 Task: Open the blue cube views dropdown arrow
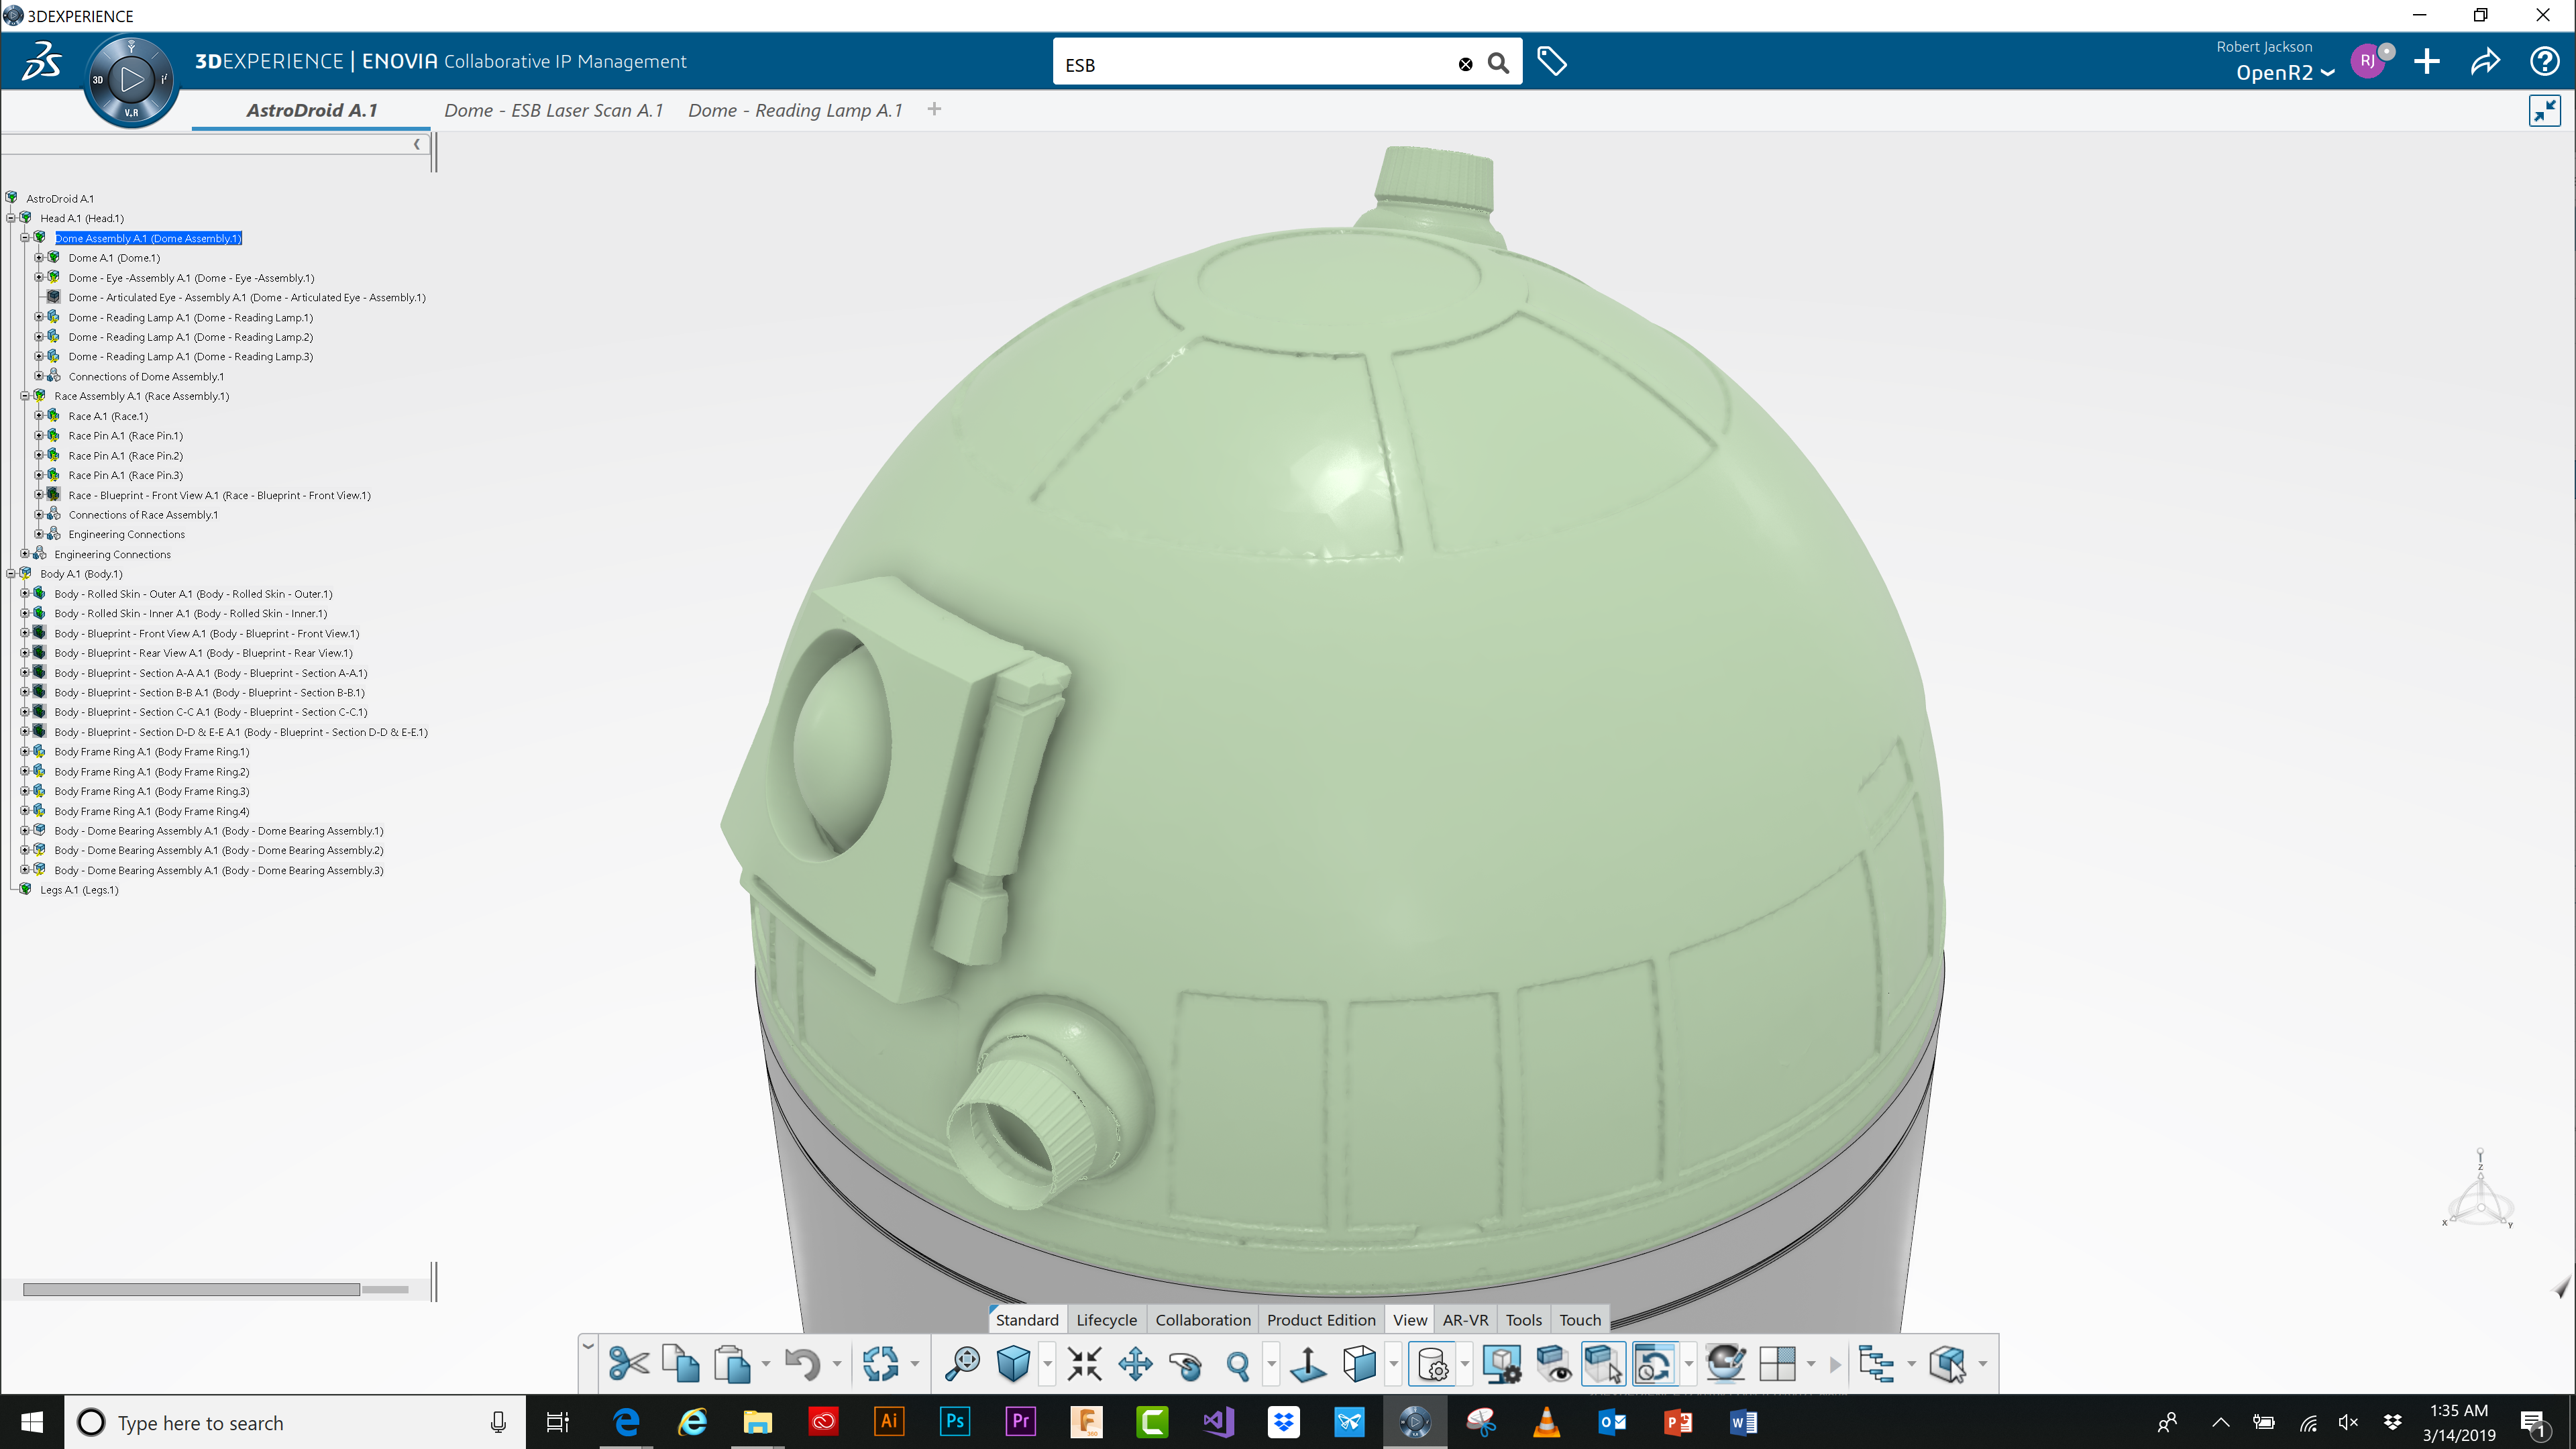[1047, 1364]
